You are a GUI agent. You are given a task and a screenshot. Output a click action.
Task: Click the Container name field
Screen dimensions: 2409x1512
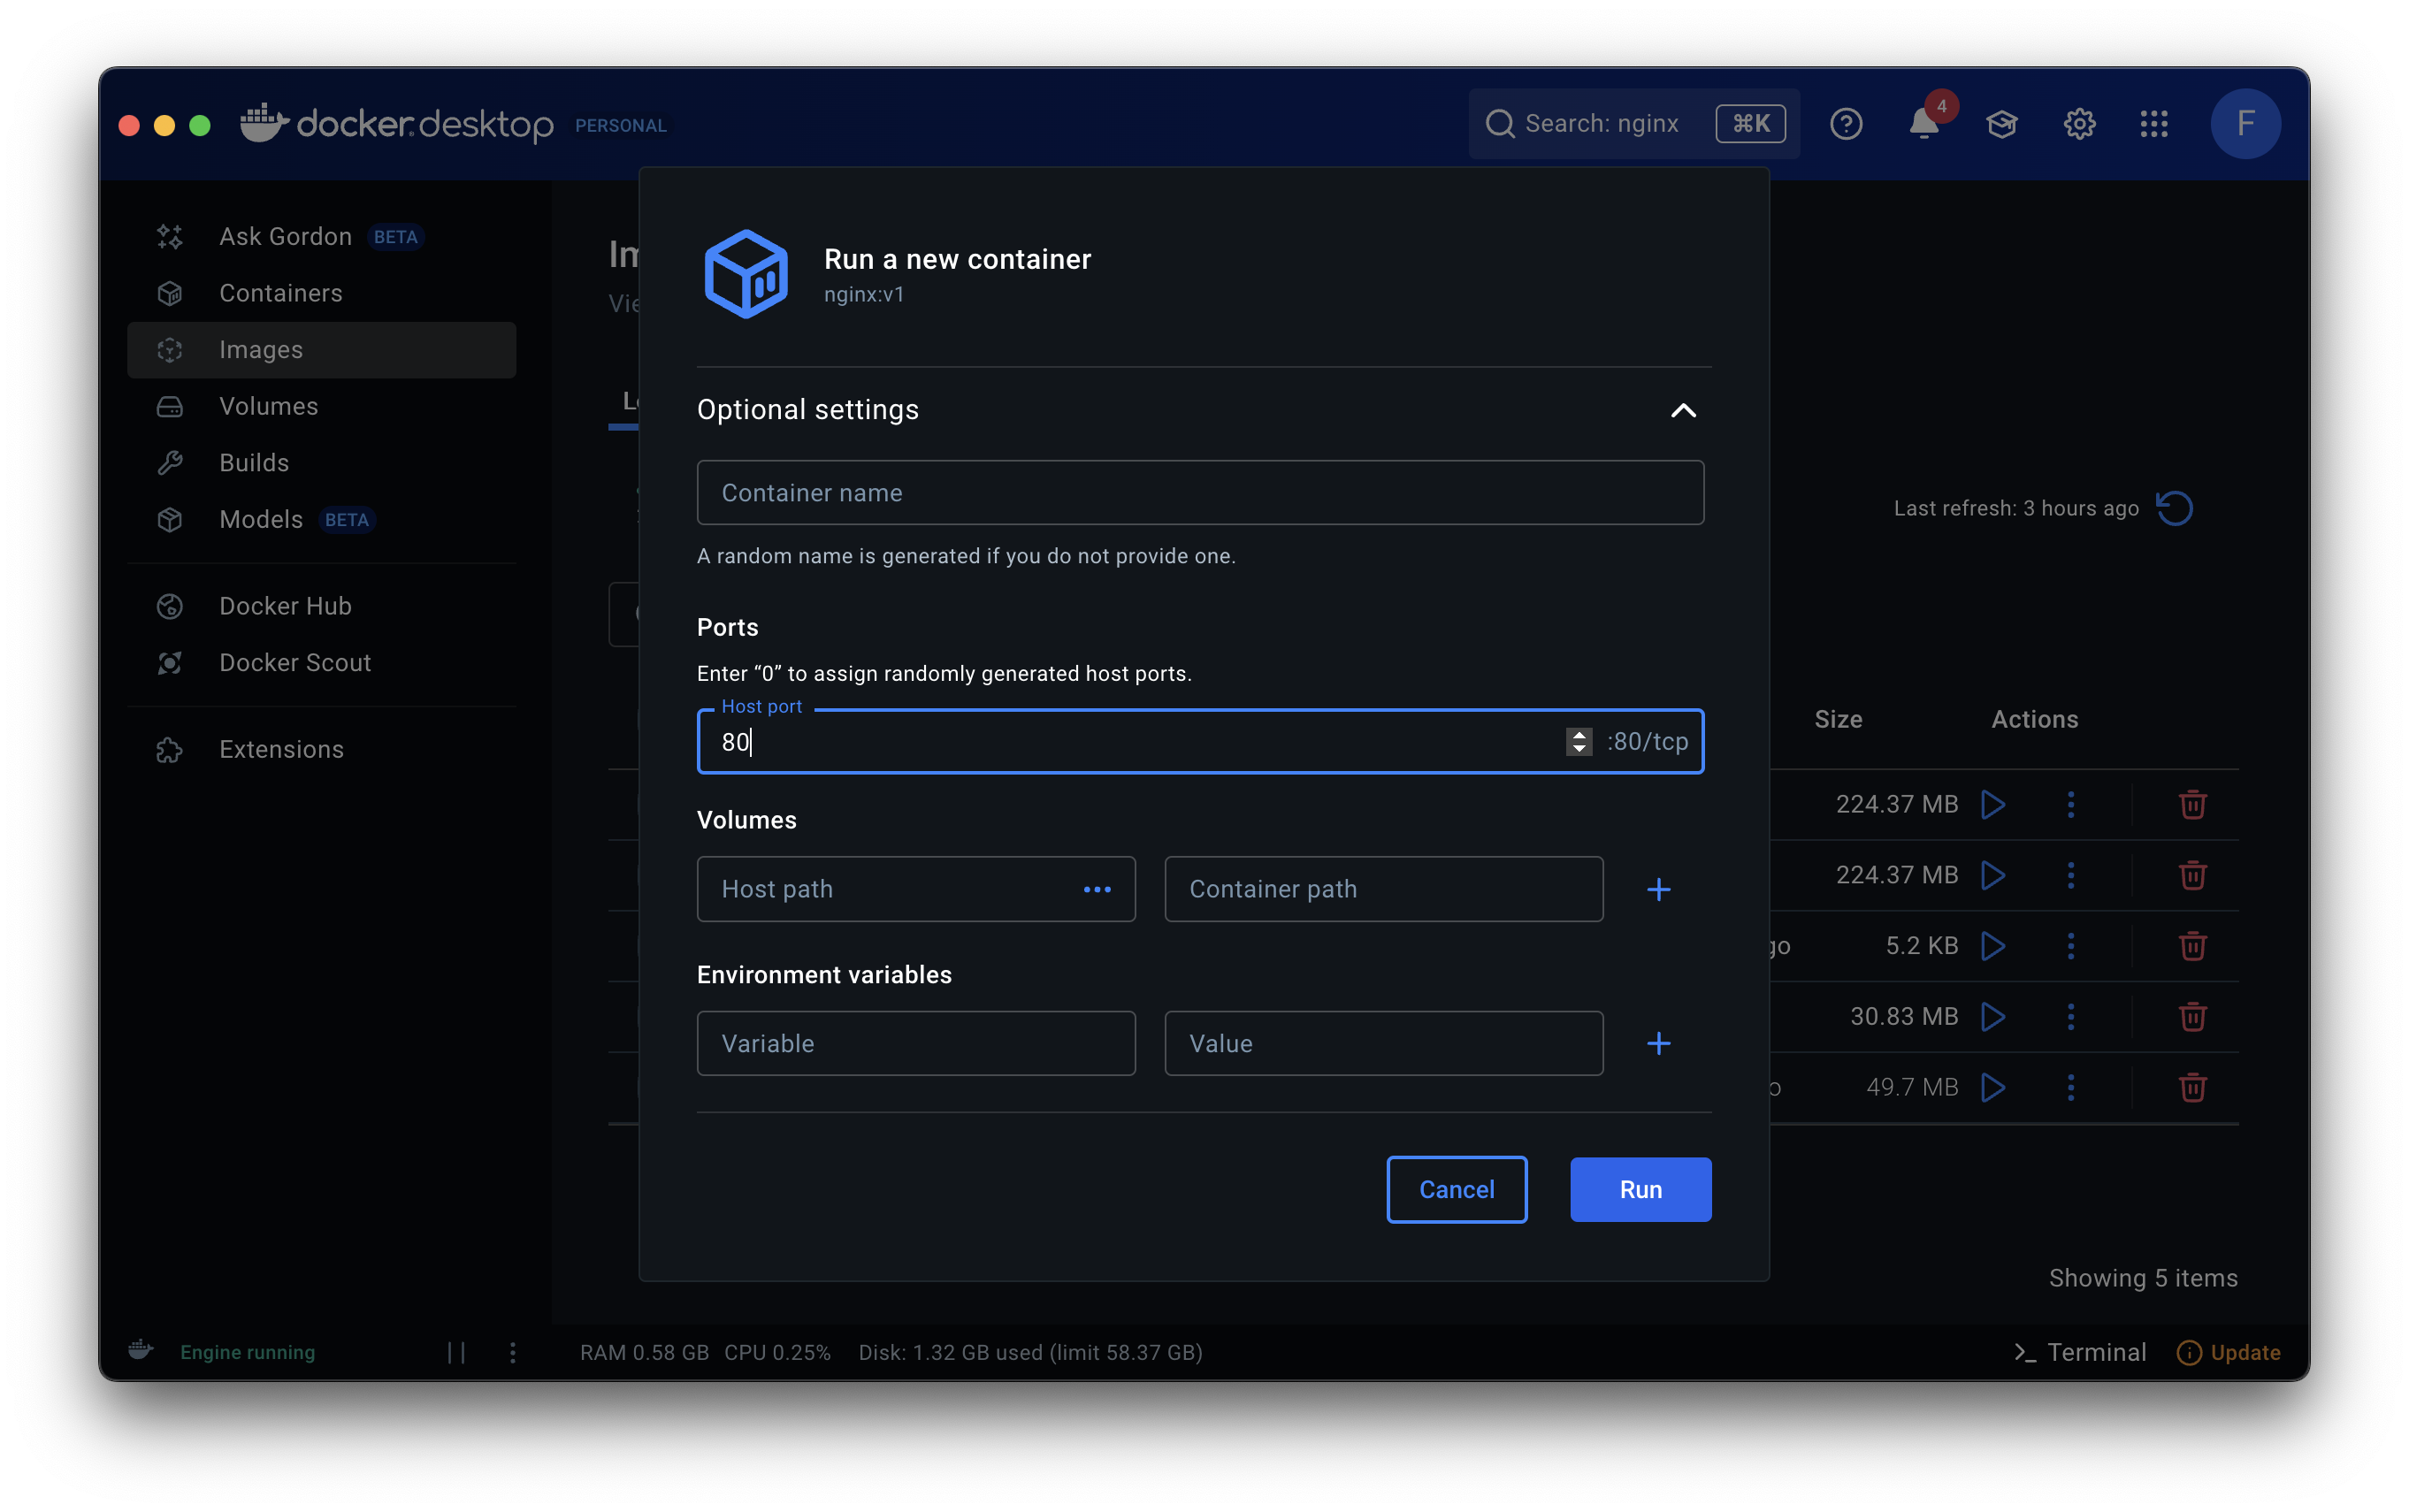[x=1200, y=493]
